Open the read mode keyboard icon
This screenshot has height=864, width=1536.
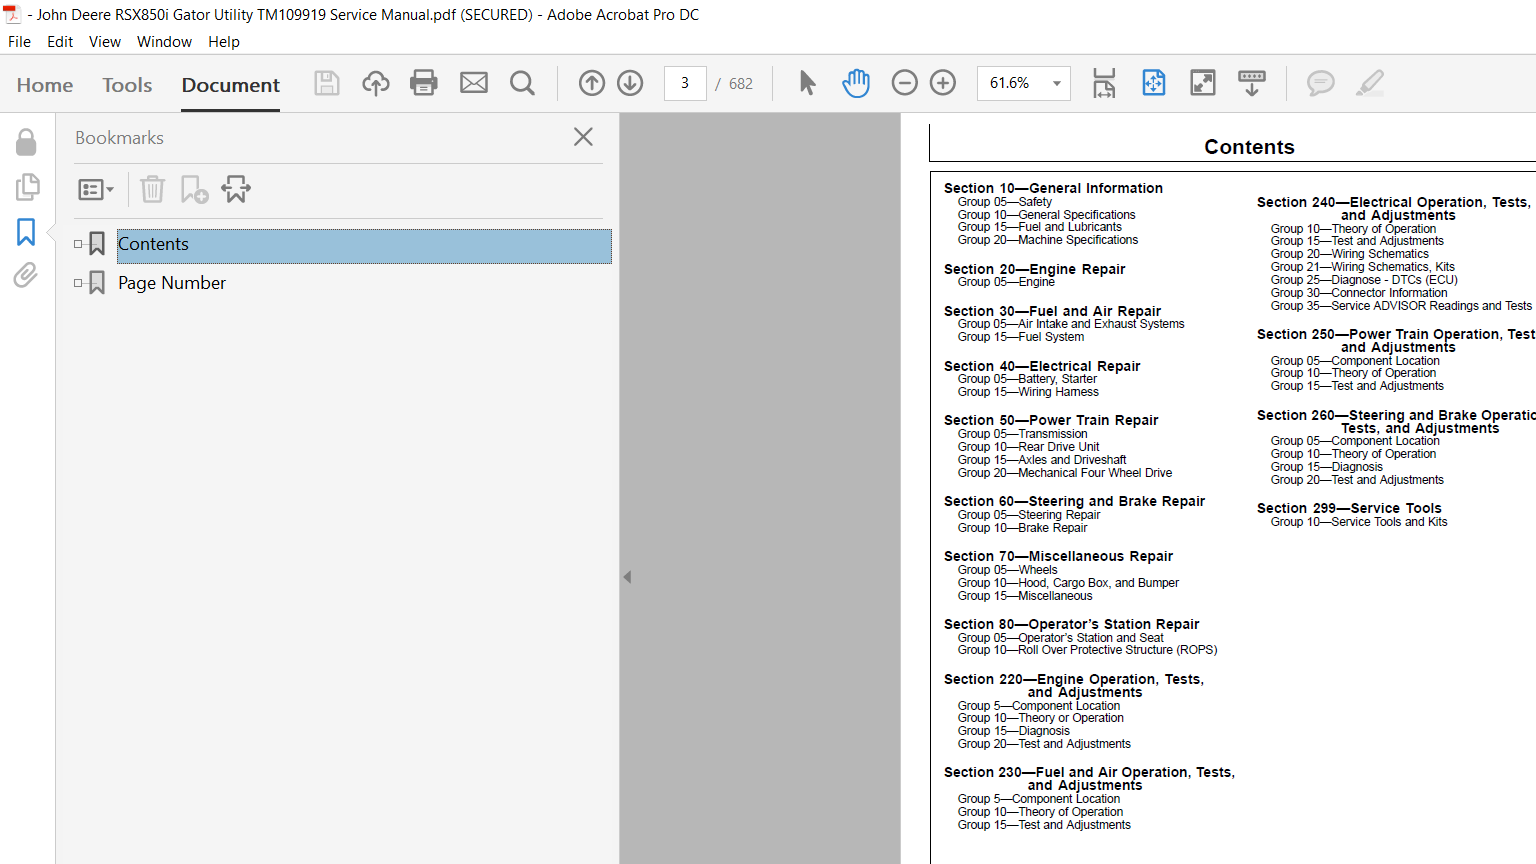(1252, 83)
